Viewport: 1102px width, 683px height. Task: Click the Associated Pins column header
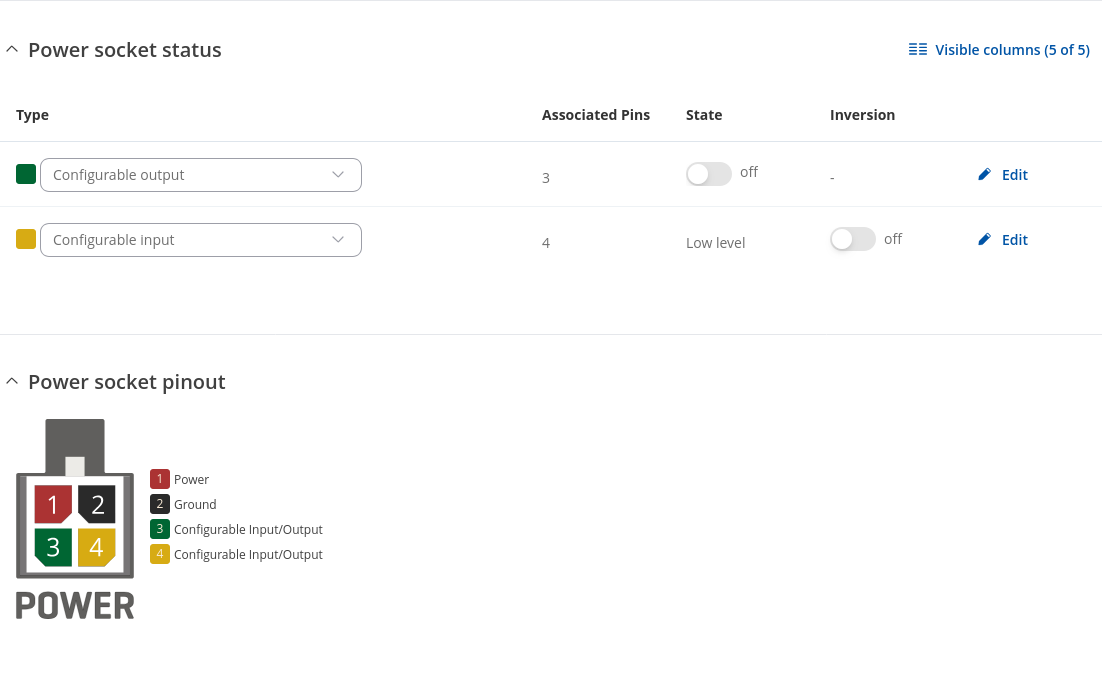point(595,115)
